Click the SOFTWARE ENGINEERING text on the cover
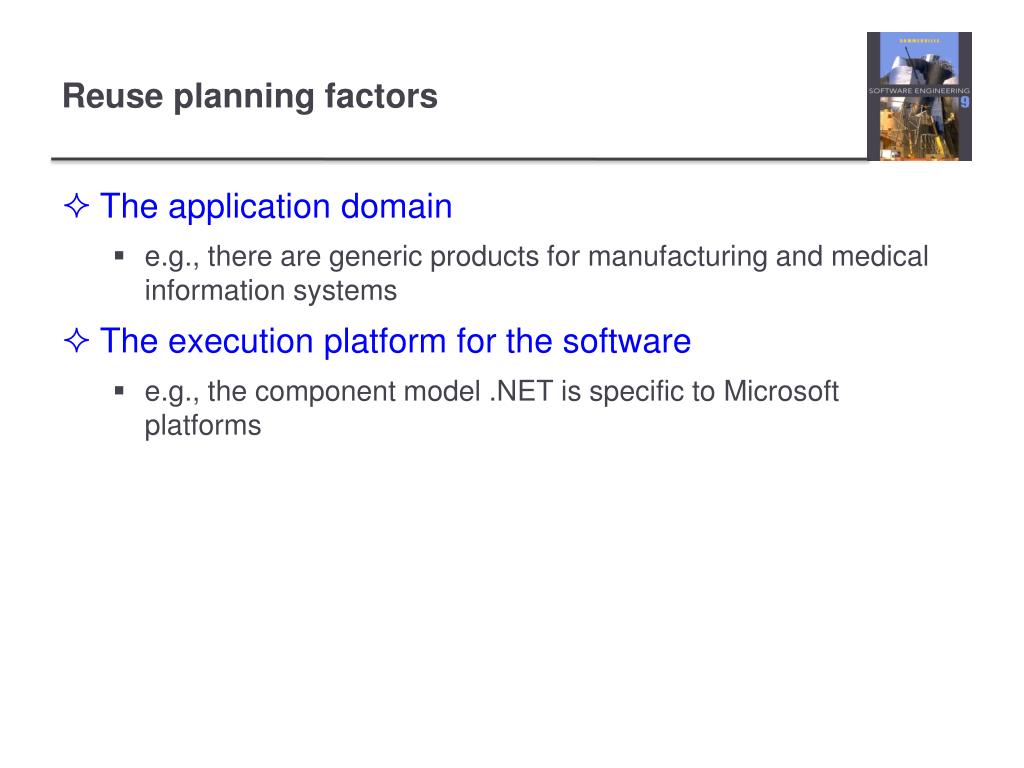1024x768 pixels. point(919,91)
